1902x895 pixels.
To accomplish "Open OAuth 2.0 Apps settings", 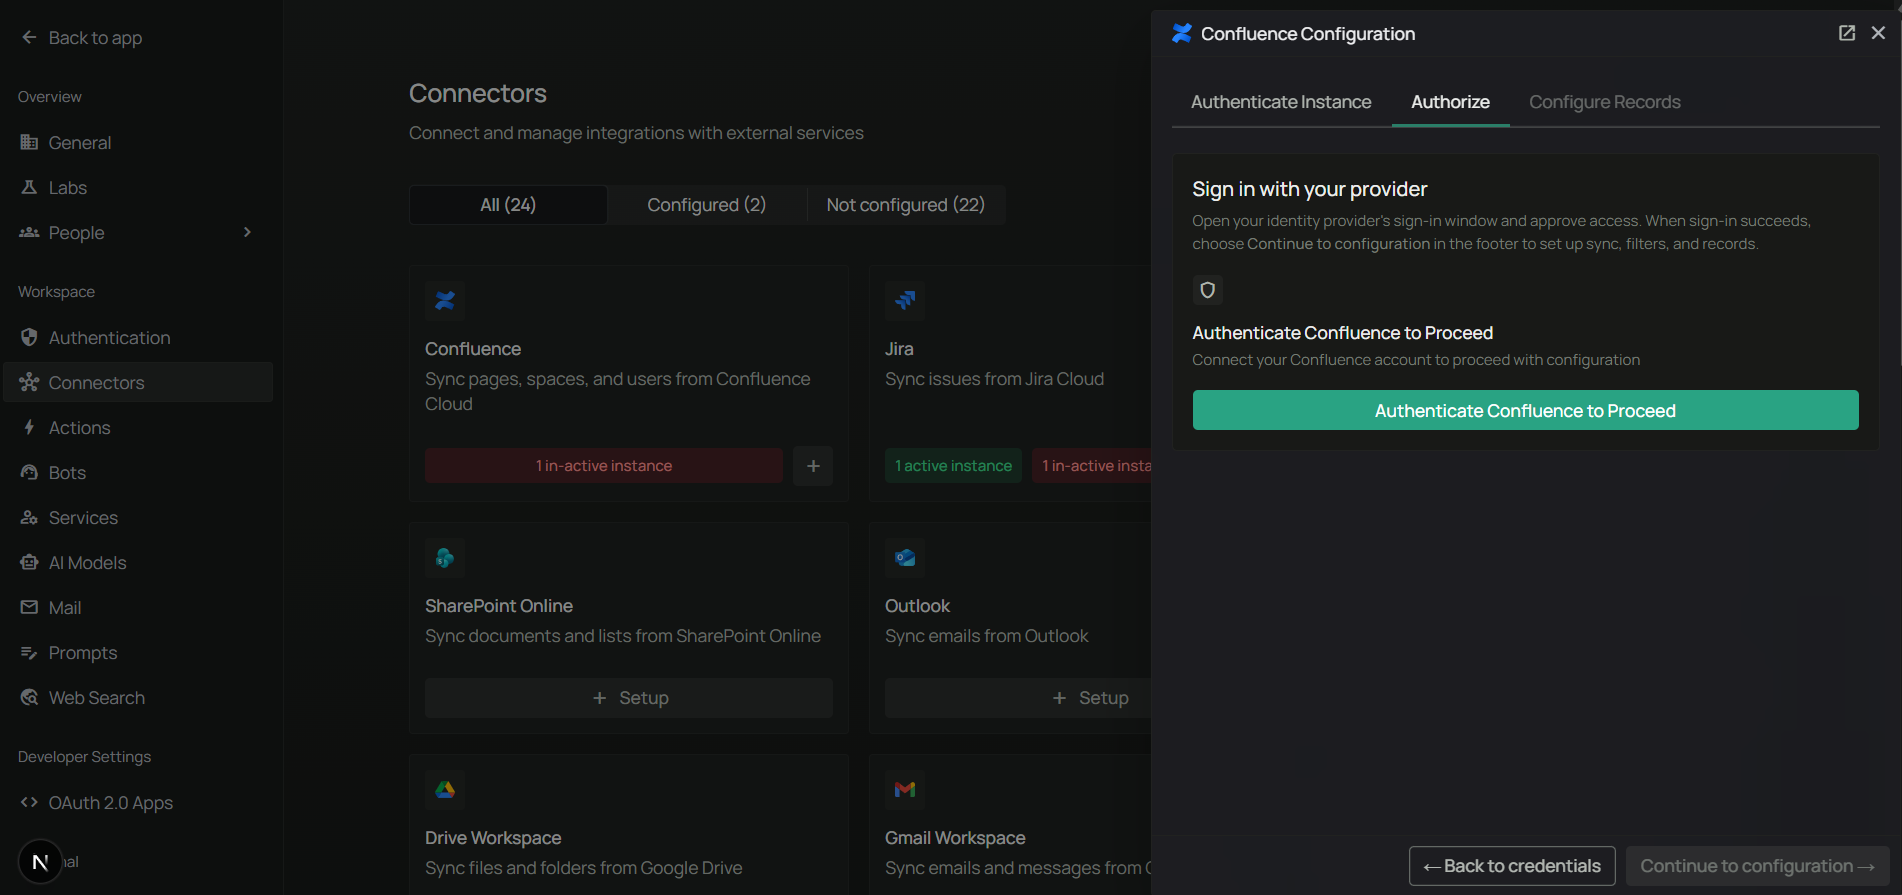I will (138, 802).
